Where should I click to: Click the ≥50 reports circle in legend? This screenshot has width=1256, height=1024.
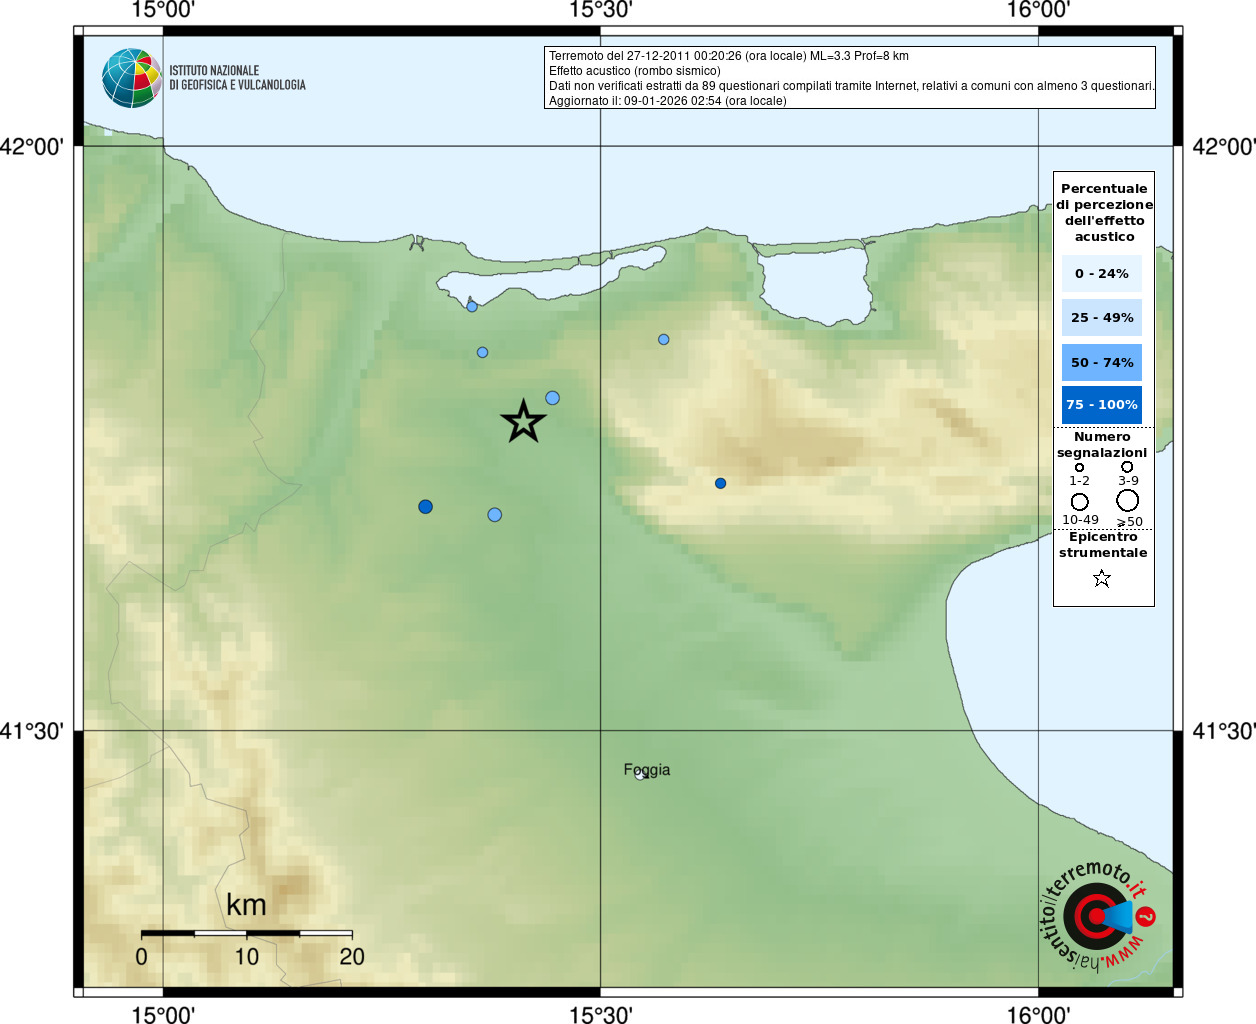pos(1127,500)
